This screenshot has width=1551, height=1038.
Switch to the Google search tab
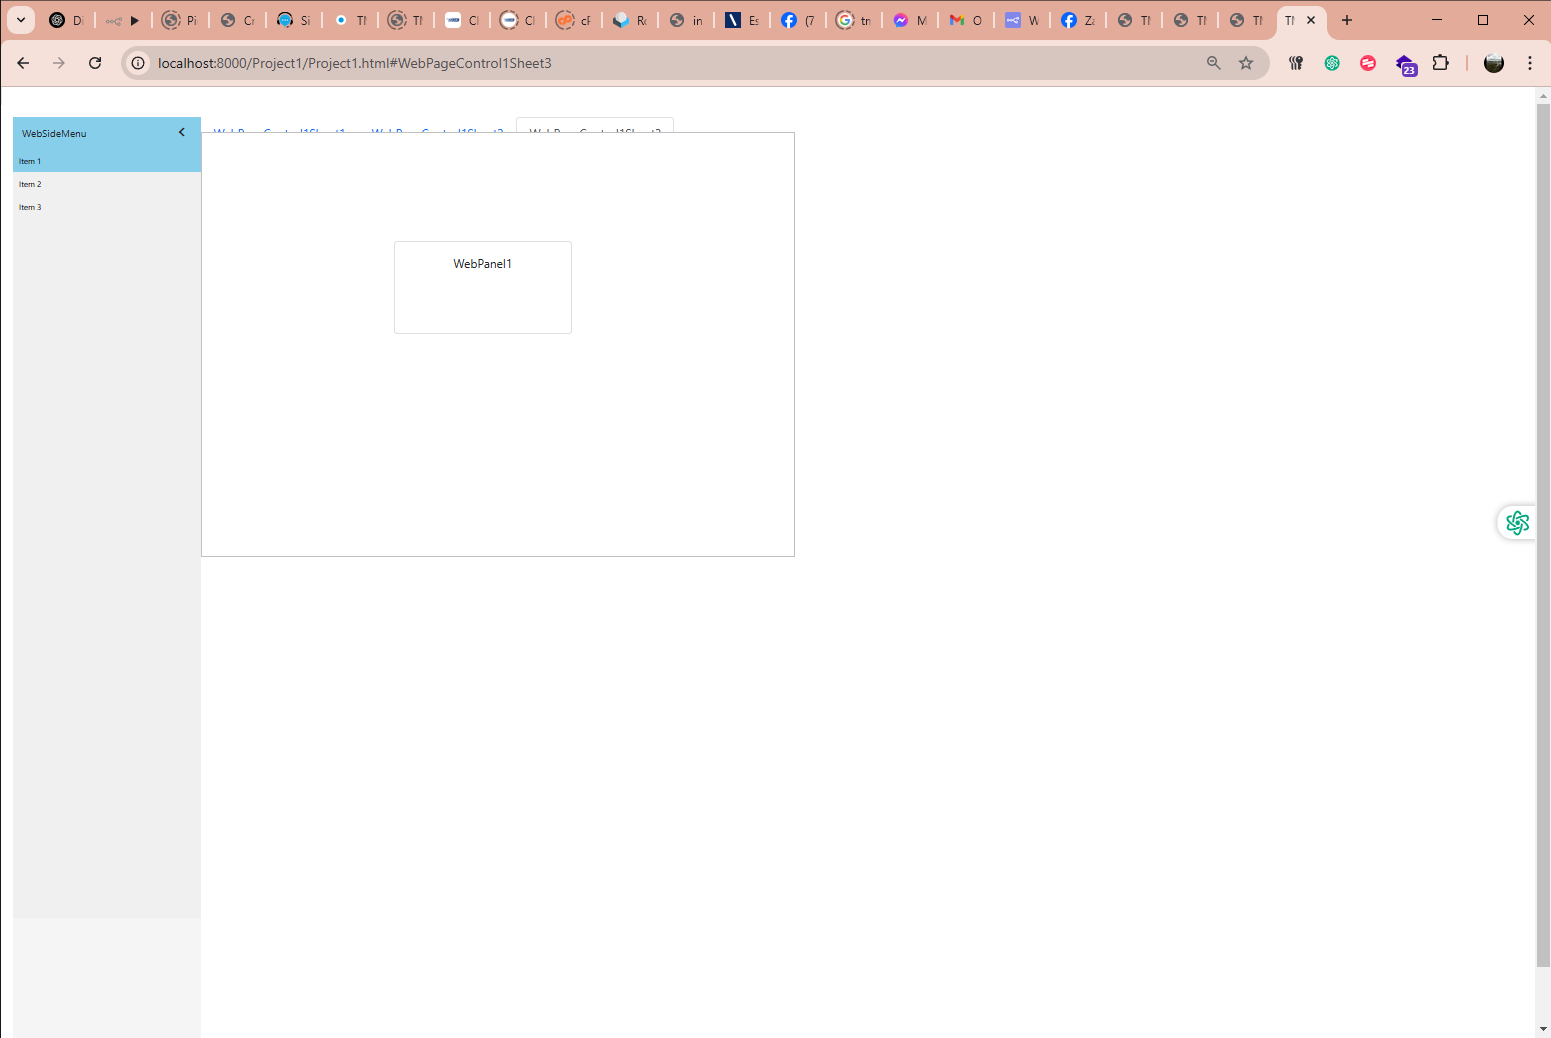click(853, 20)
